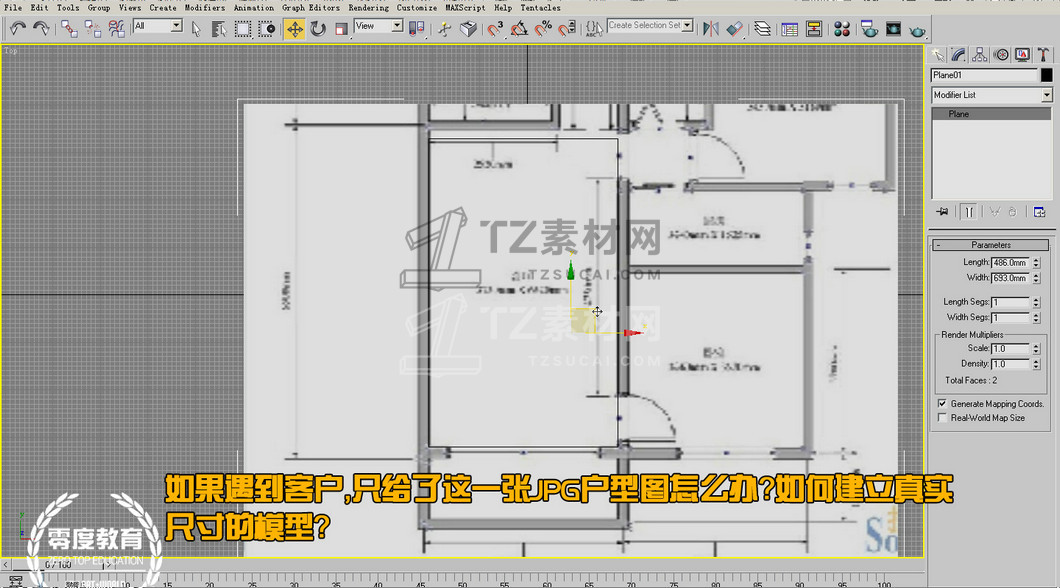This screenshot has height=588, width=1060.
Task: Click the Rectangular Selection Region icon
Action: point(243,28)
